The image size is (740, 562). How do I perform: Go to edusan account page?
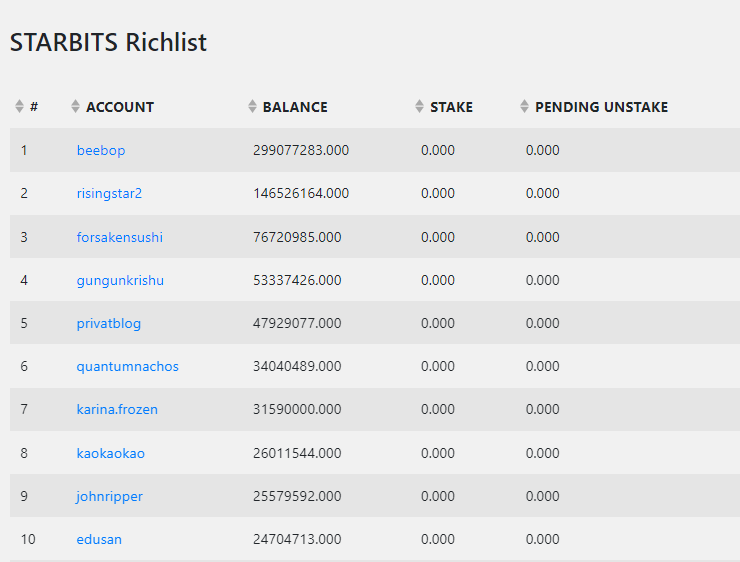(x=99, y=539)
